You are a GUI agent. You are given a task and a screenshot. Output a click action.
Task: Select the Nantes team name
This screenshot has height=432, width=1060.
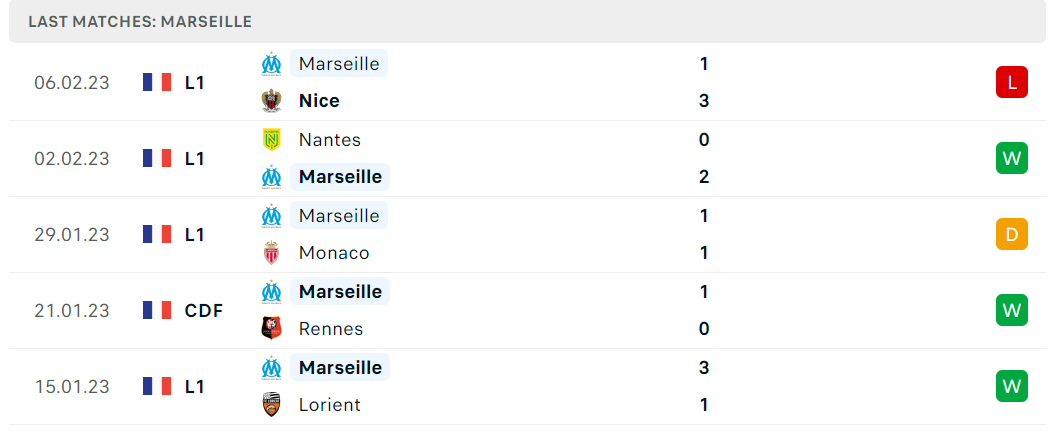(330, 140)
